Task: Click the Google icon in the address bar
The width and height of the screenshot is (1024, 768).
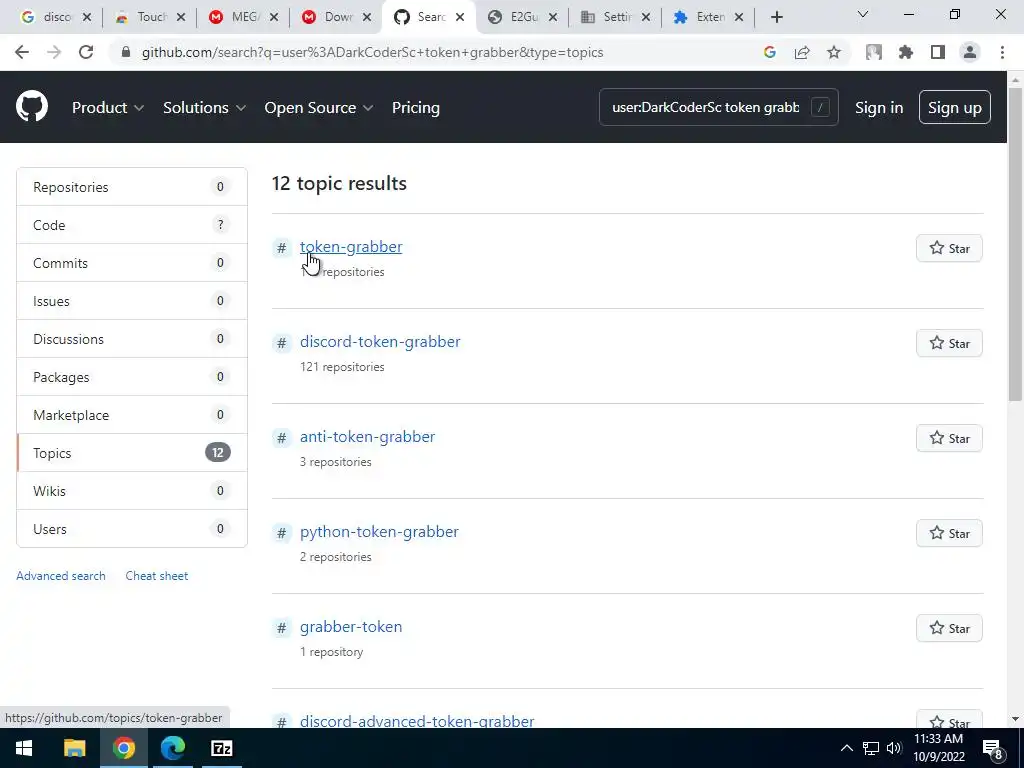Action: coord(769,52)
